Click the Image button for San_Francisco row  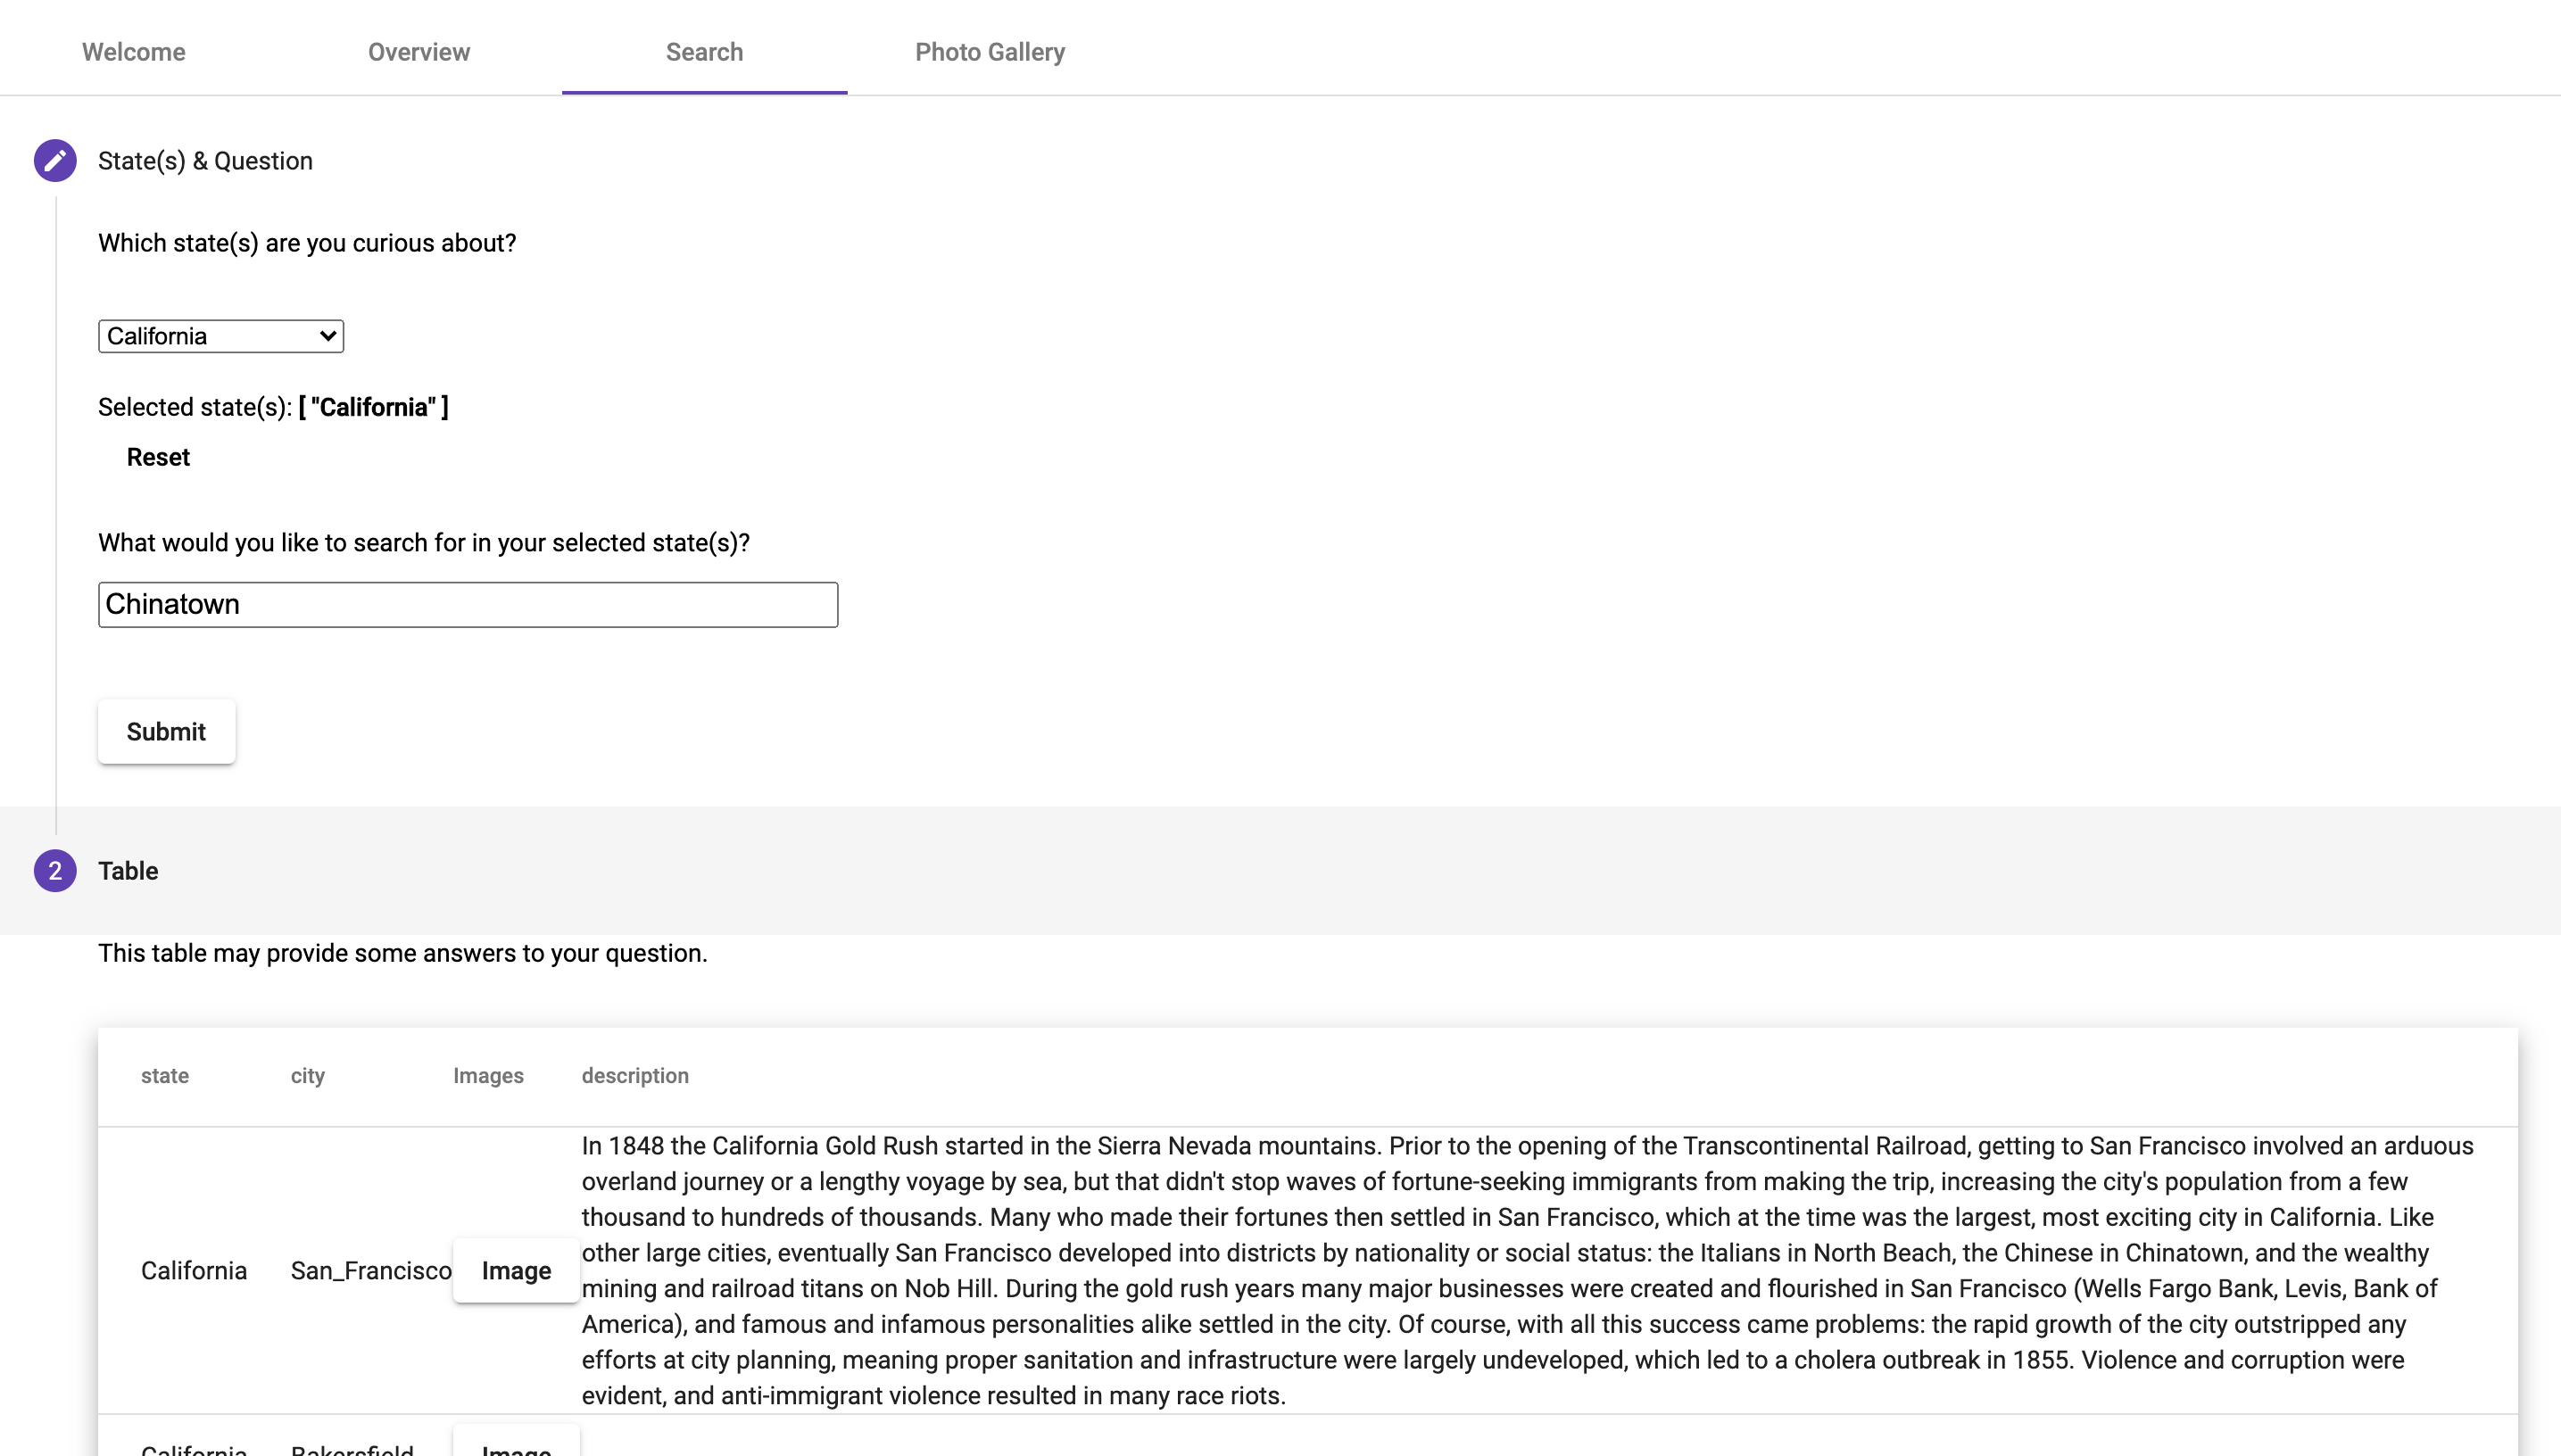pyautogui.click(x=516, y=1270)
